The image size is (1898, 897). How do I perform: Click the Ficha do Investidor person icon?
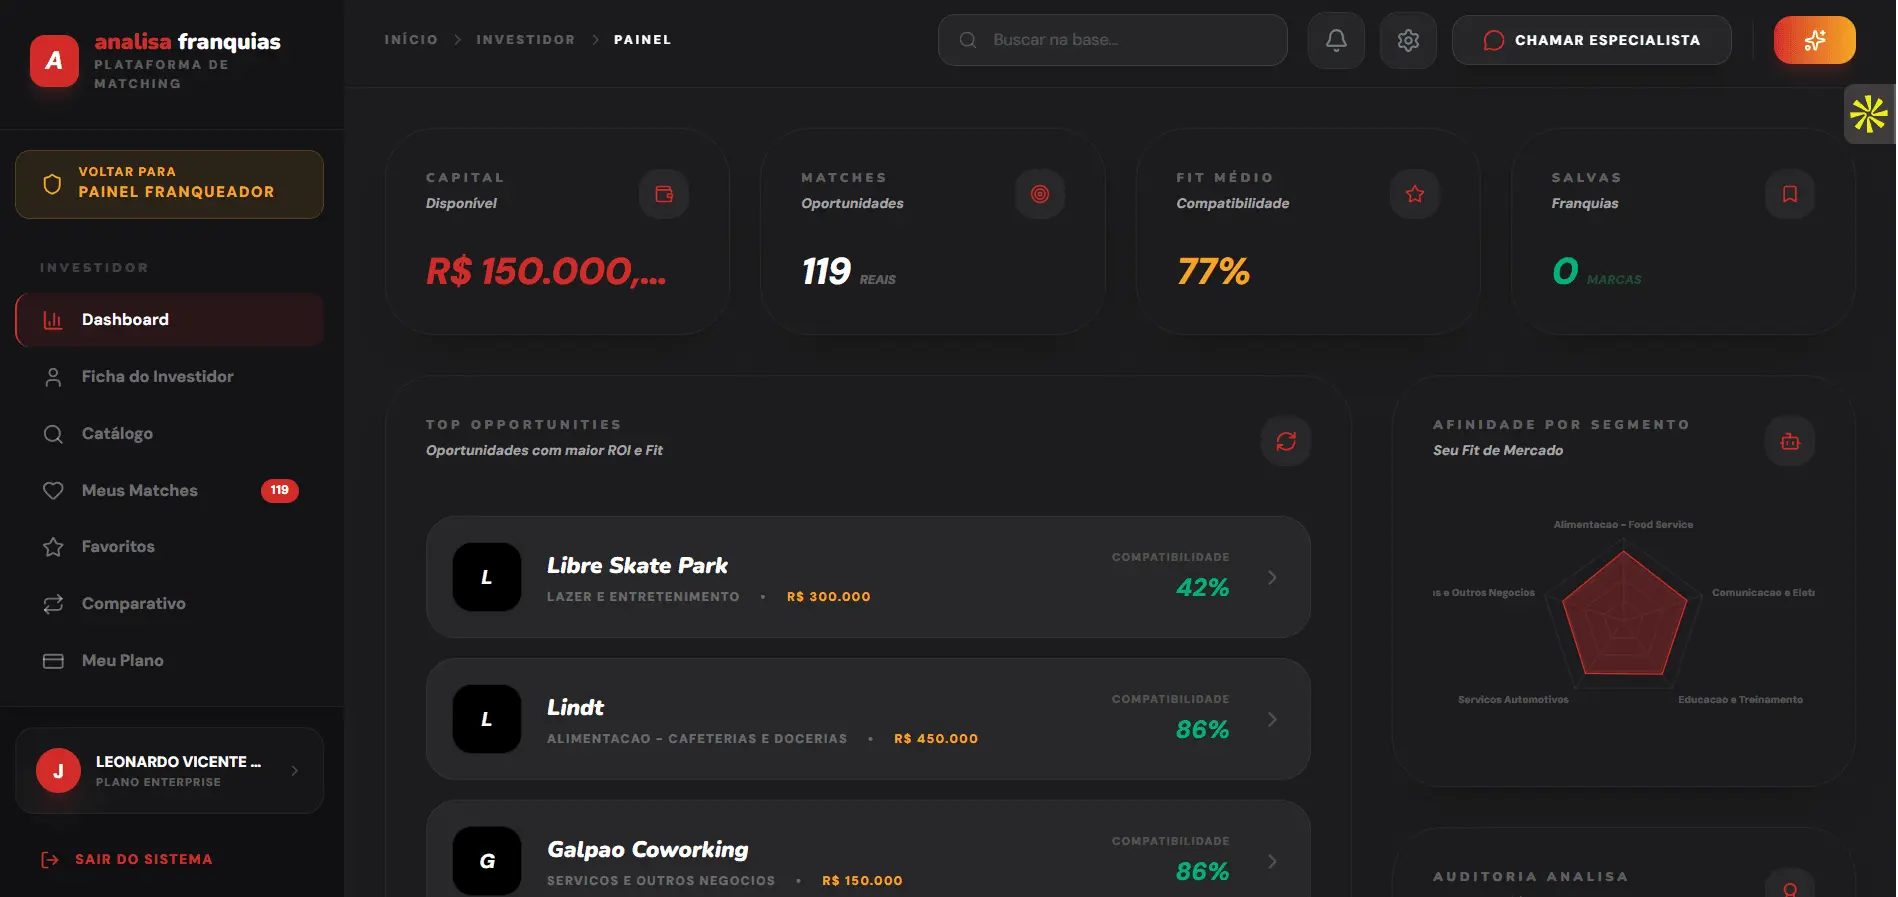pyautogui.click(x=53, y=377)
